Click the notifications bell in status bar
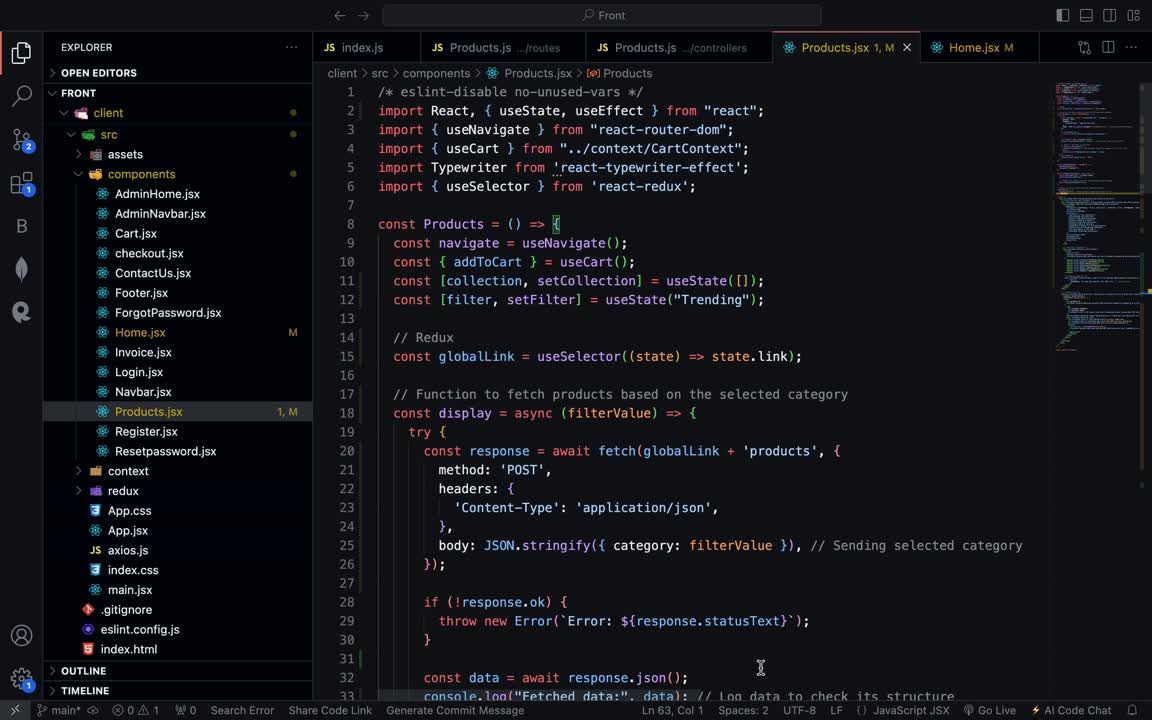1152x720 pixels. pyautogui.click(x=1132, y=710)
